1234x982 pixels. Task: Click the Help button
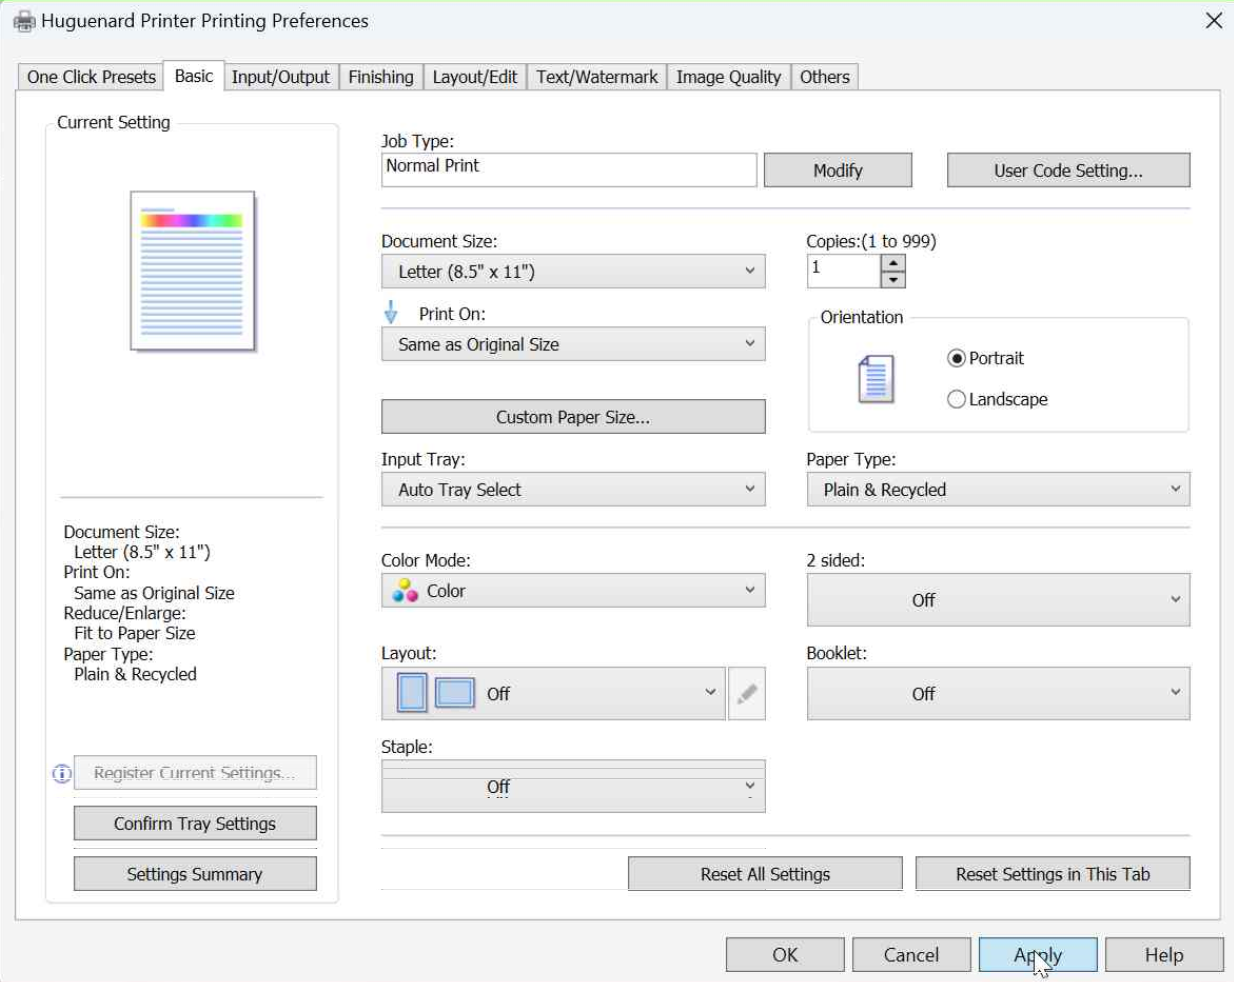coord(1164,955)
